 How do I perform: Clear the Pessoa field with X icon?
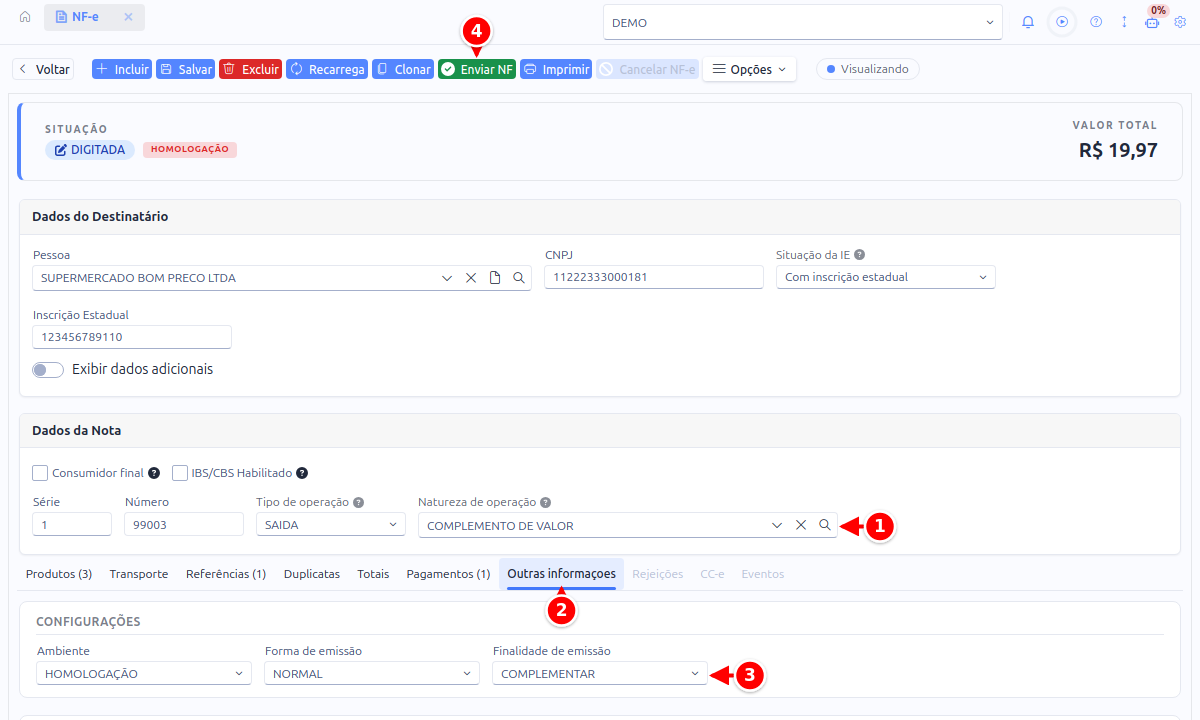coord(471,278)
